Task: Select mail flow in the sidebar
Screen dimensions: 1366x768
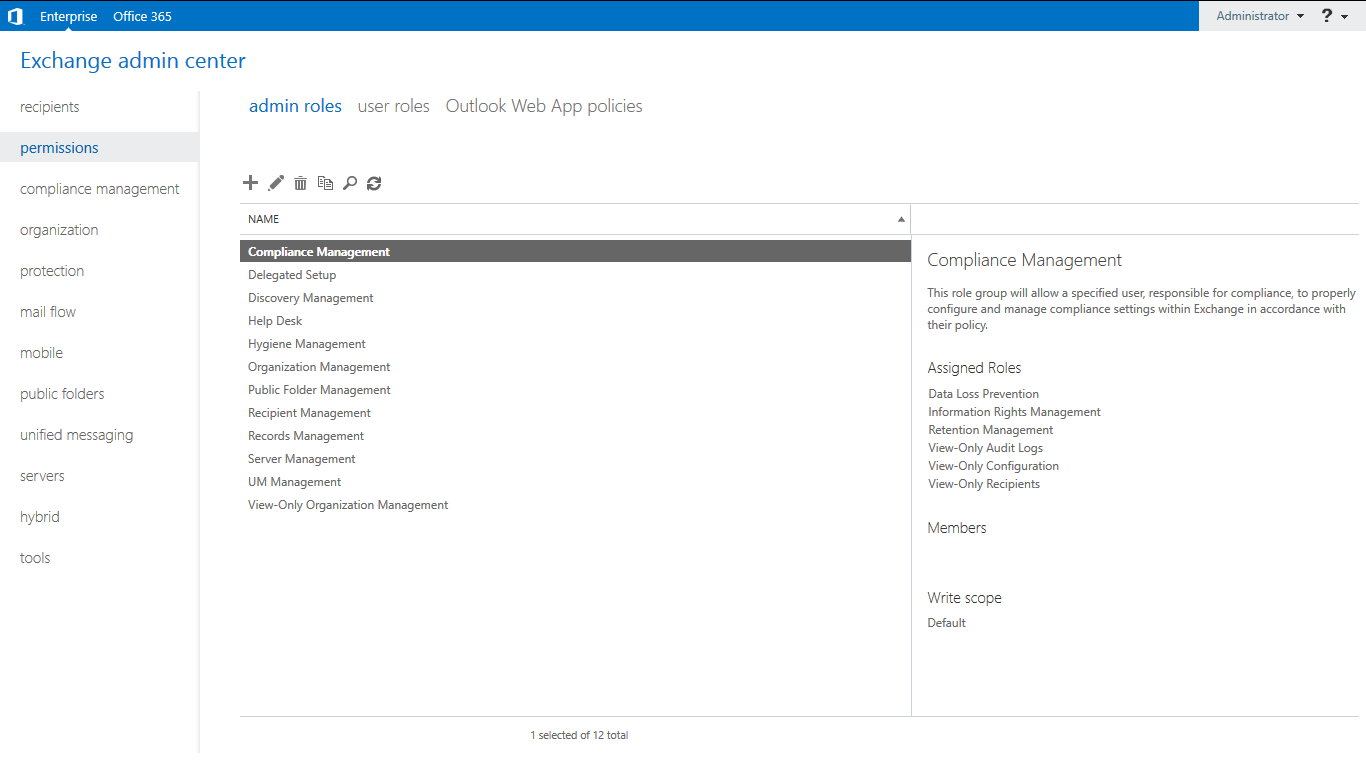Action: tap(48, 312)
